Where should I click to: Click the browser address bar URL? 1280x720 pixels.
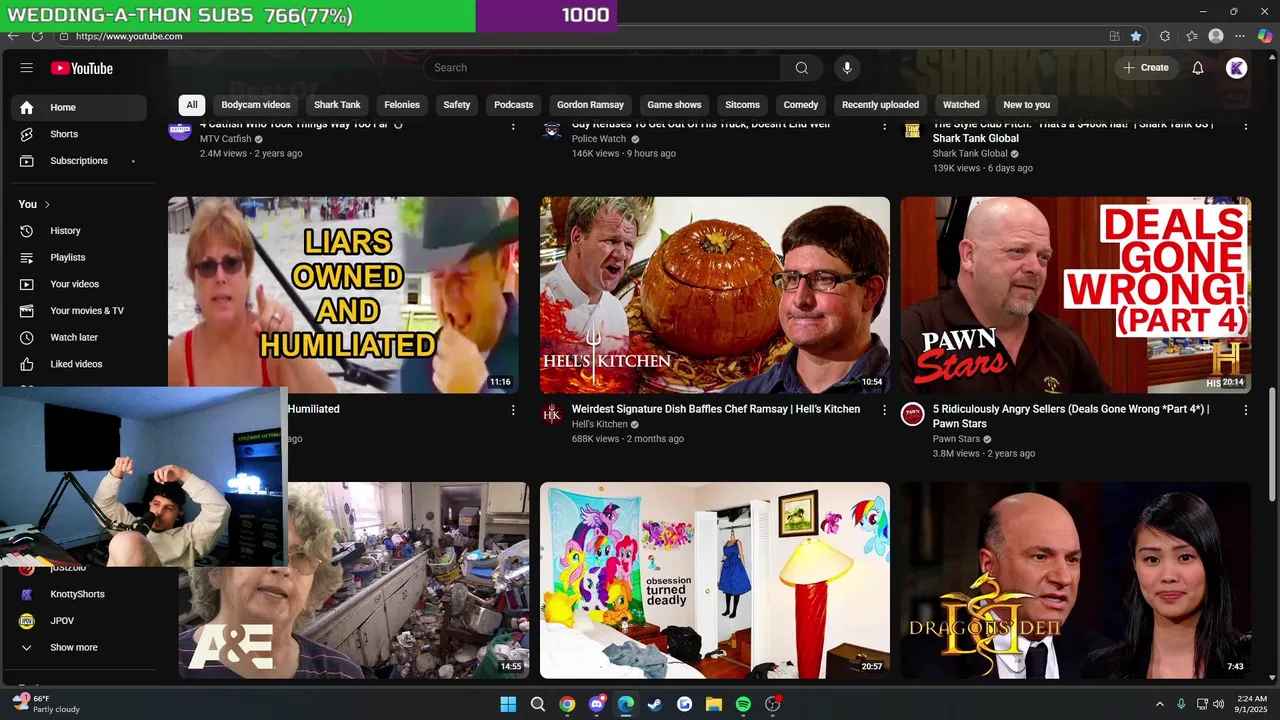tap(129, 36)
